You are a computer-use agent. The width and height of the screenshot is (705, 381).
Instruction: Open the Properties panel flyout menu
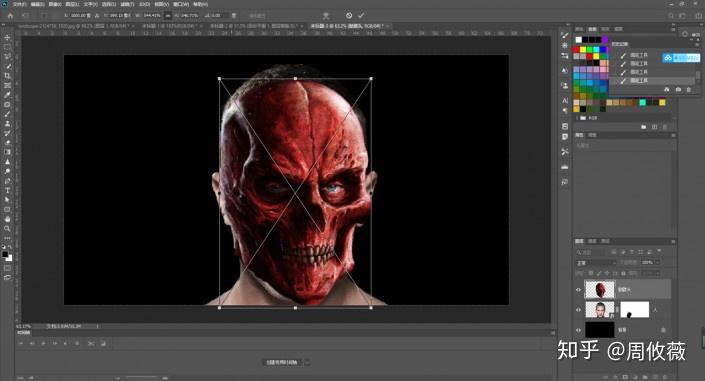(x=673, y=135)
